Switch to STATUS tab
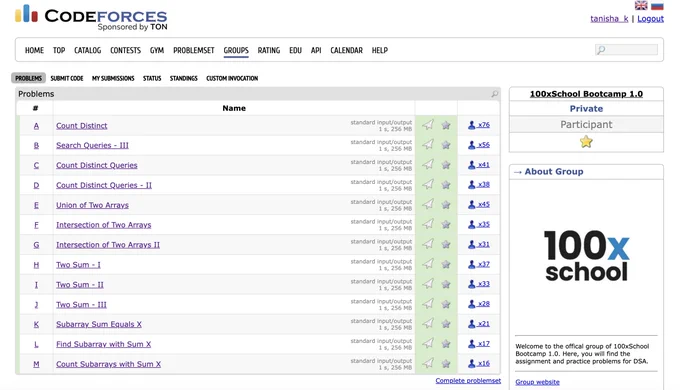Screen dimensions: 680x390 click(x=152, y=79)
